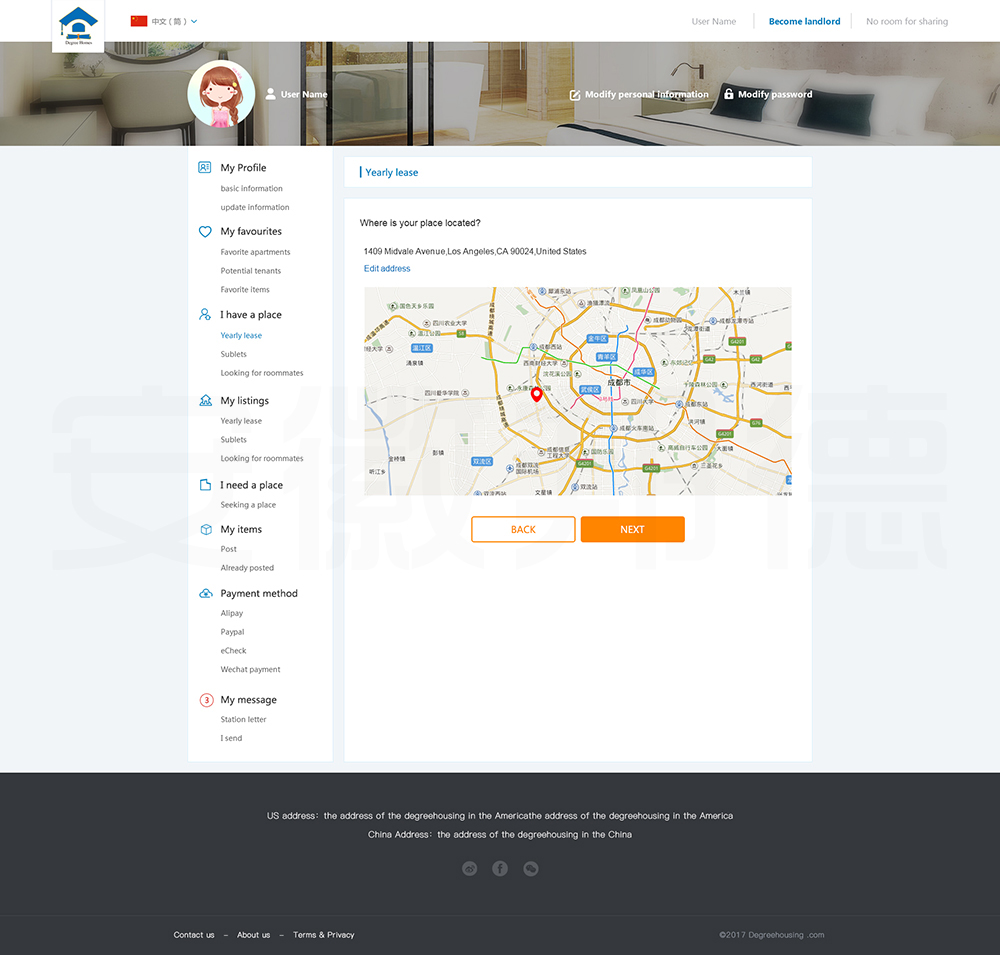Viewport: 1000px width, 955px height.
Task: Open the Become landlord link
Action: pos(804,21)
